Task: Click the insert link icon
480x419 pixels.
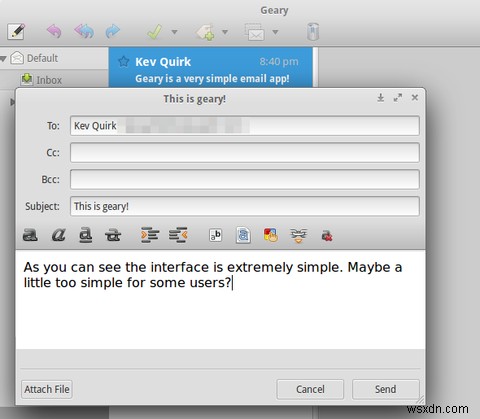Action: [x=298, y=235]
